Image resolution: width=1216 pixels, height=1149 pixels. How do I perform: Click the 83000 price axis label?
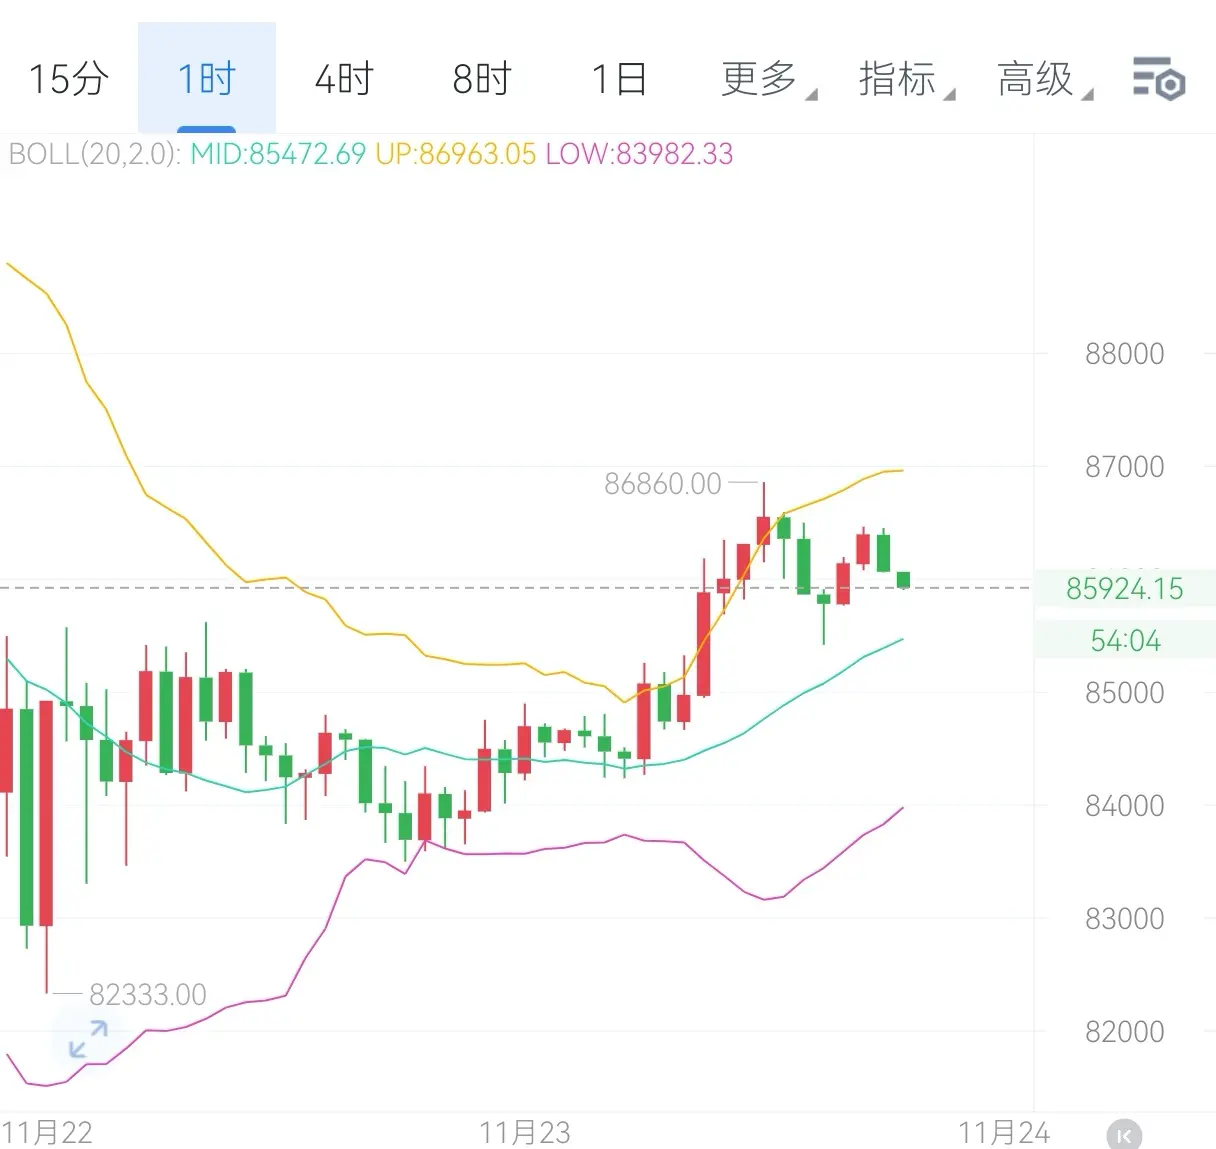[x=1124, y=918]
